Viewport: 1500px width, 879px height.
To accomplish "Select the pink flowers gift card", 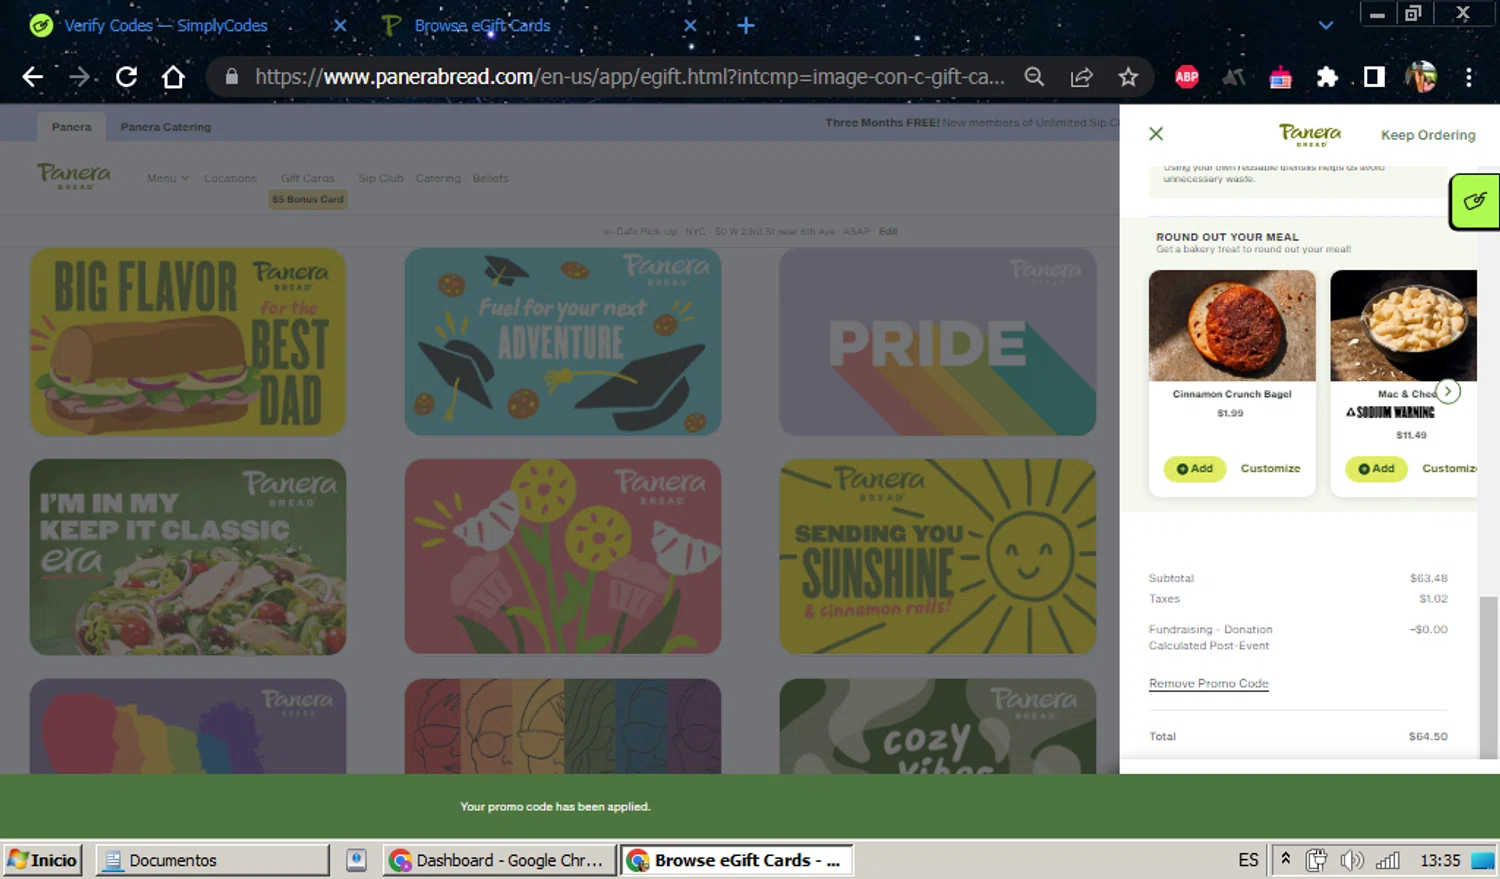I will tap(563, 557).
